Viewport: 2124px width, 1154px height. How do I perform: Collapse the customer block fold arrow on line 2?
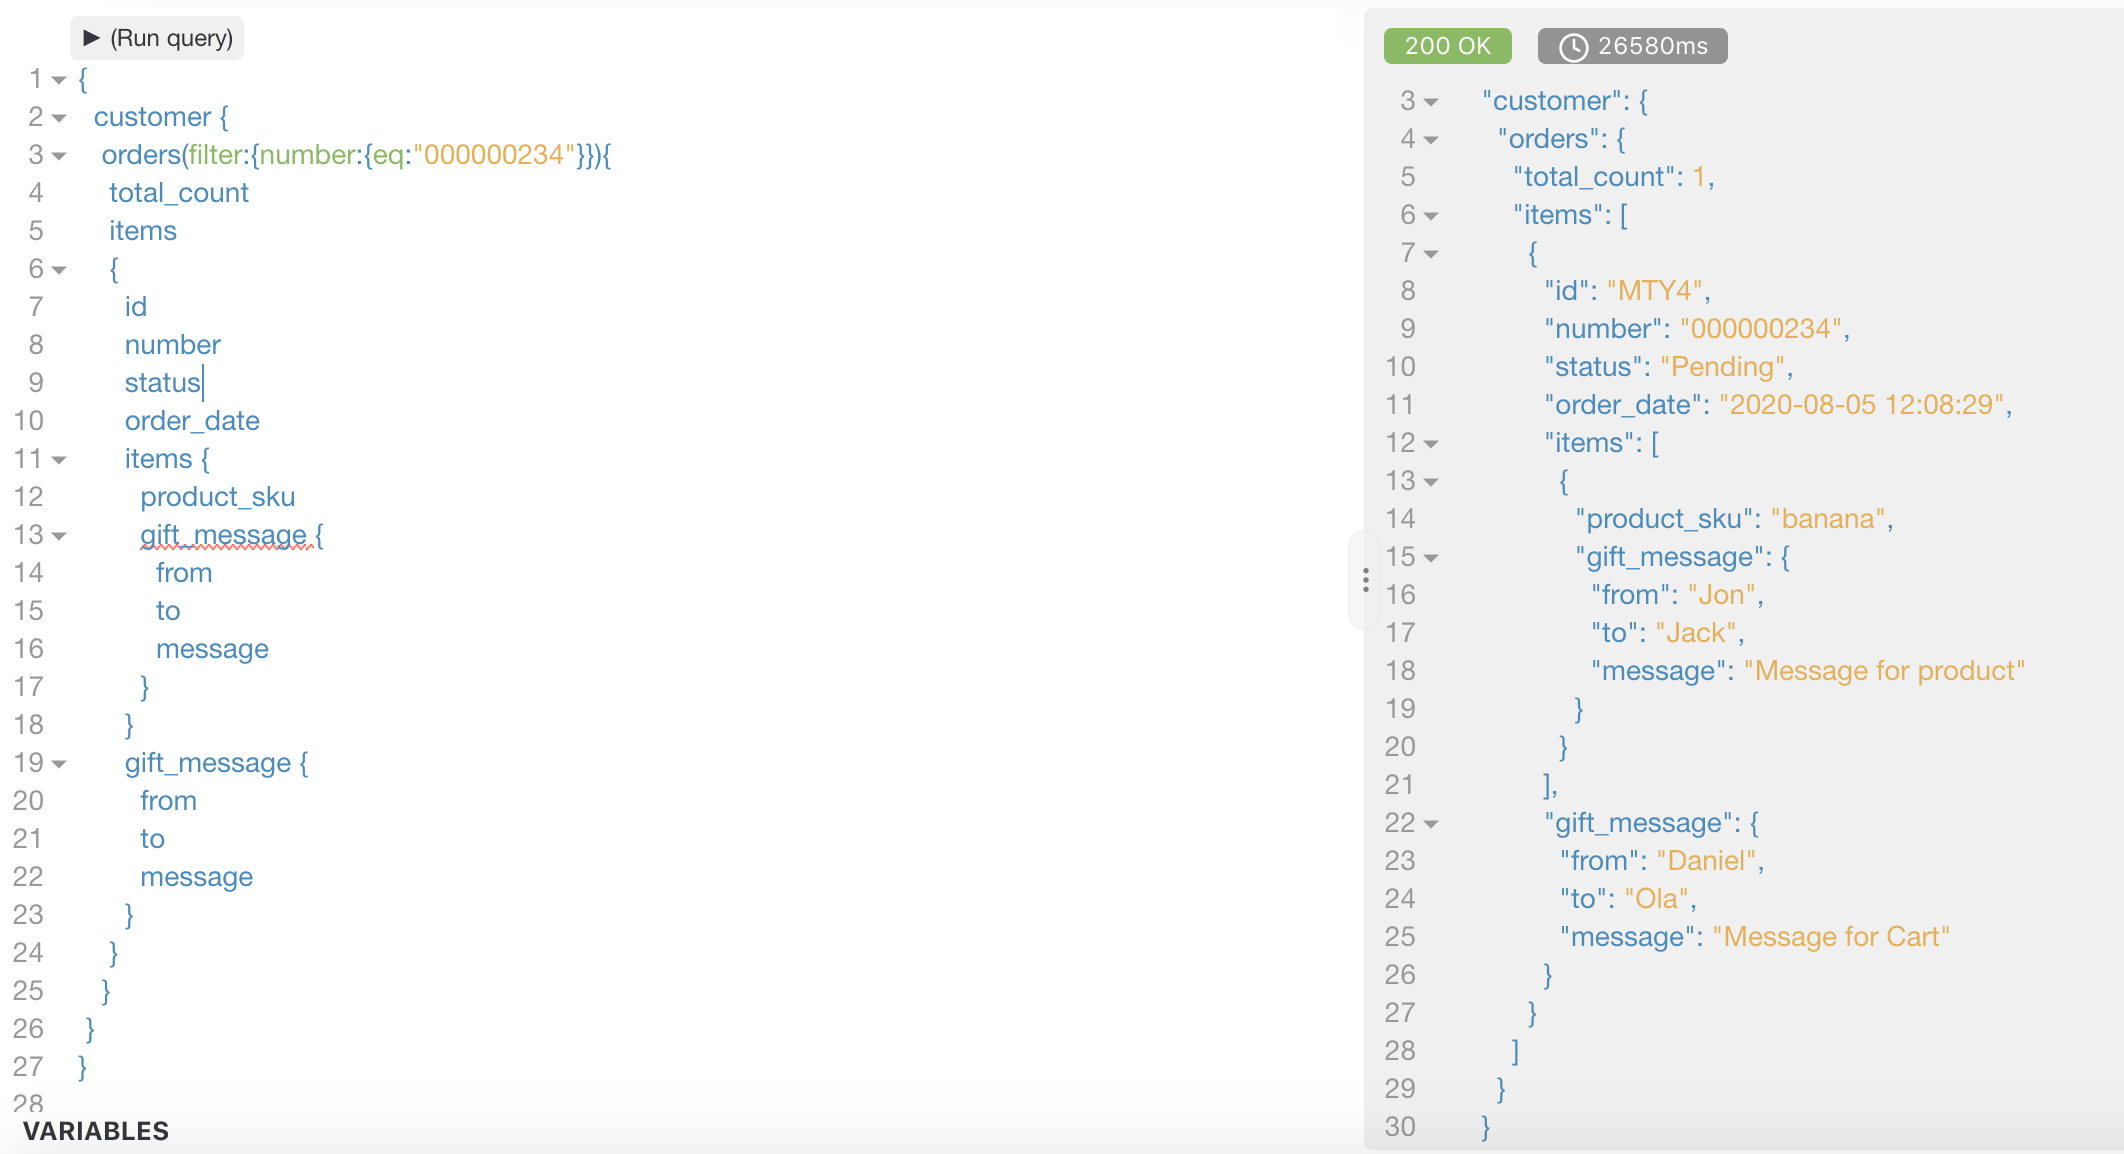(x=59, y=118)
